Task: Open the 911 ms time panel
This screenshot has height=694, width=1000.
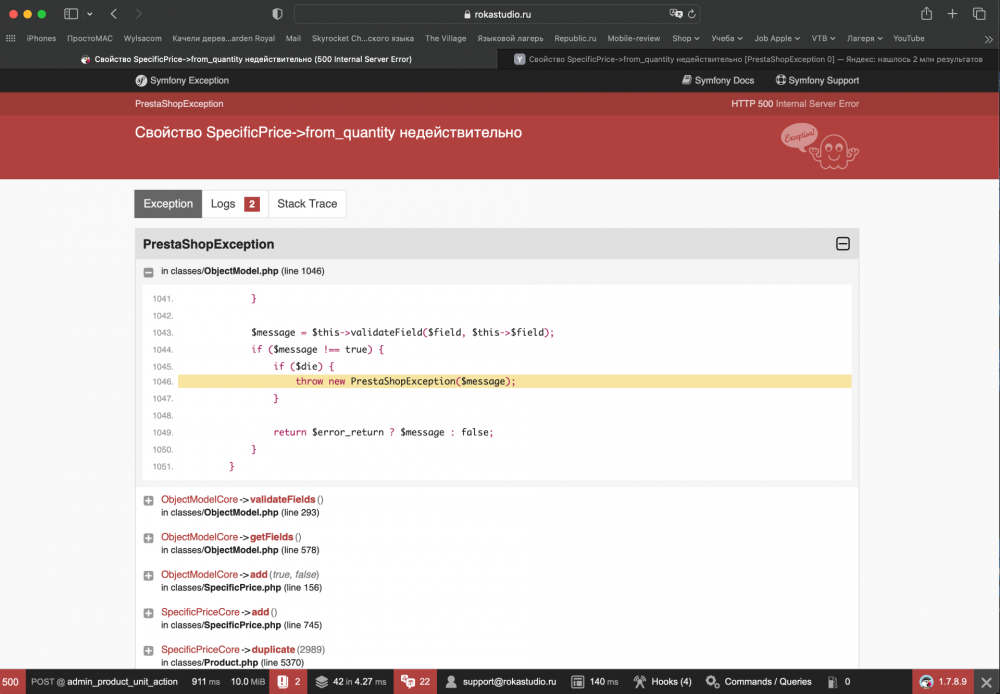Action: (205, 681)
